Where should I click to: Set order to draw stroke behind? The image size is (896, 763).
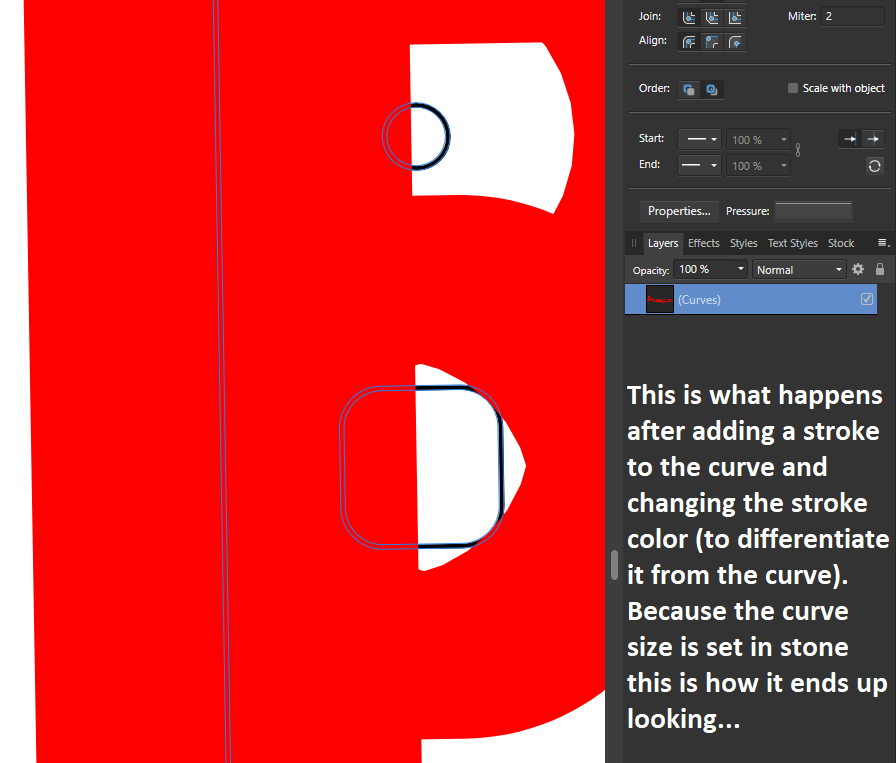(689, 90)
